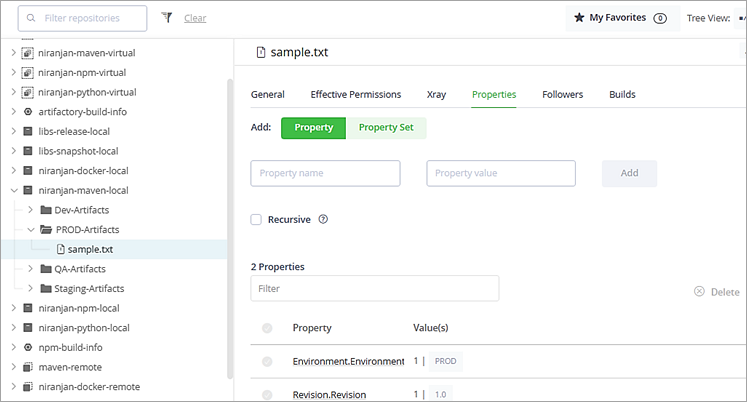Switch to the Xray tab

(x=436, y=94)
